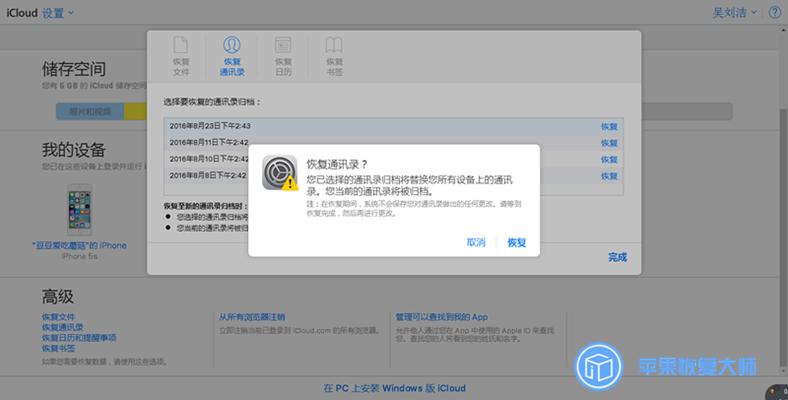Open 管理可以查找到我的 App link
This screenshot has width=788, height=400.
[441, 317]
